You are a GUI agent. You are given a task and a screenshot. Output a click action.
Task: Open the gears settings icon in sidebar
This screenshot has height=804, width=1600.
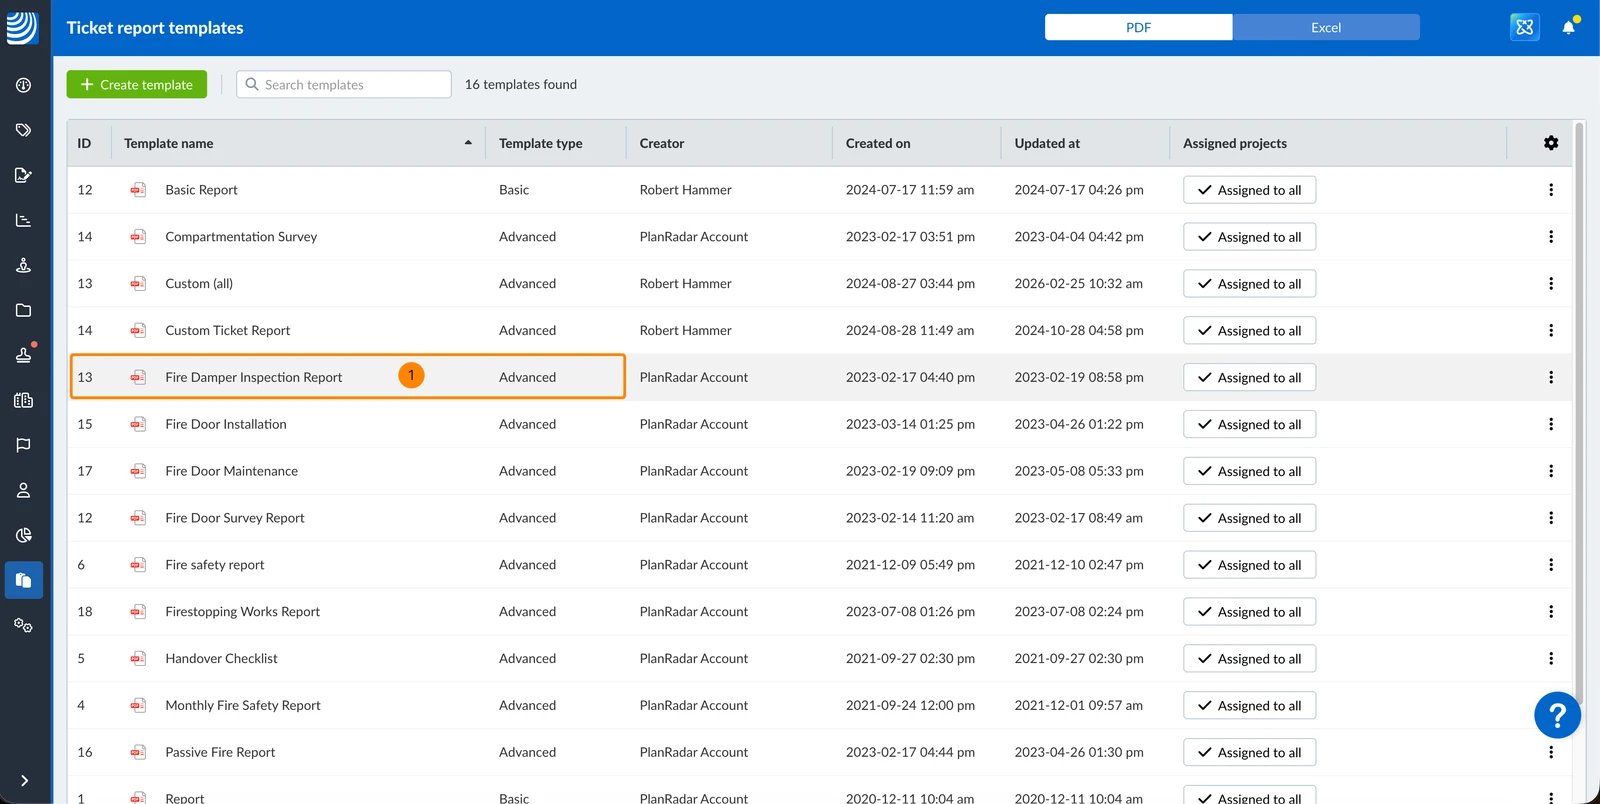click(23, 625)
